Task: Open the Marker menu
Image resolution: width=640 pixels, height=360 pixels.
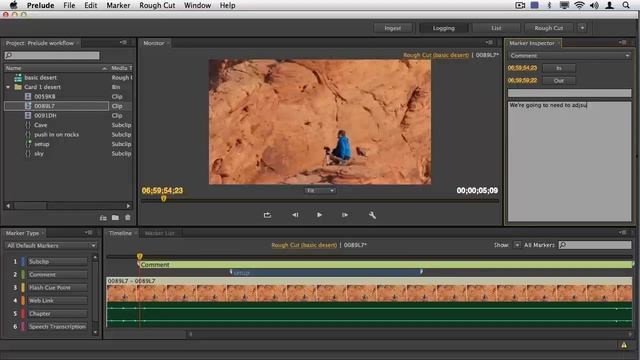Action: click(x=118, y=5)
